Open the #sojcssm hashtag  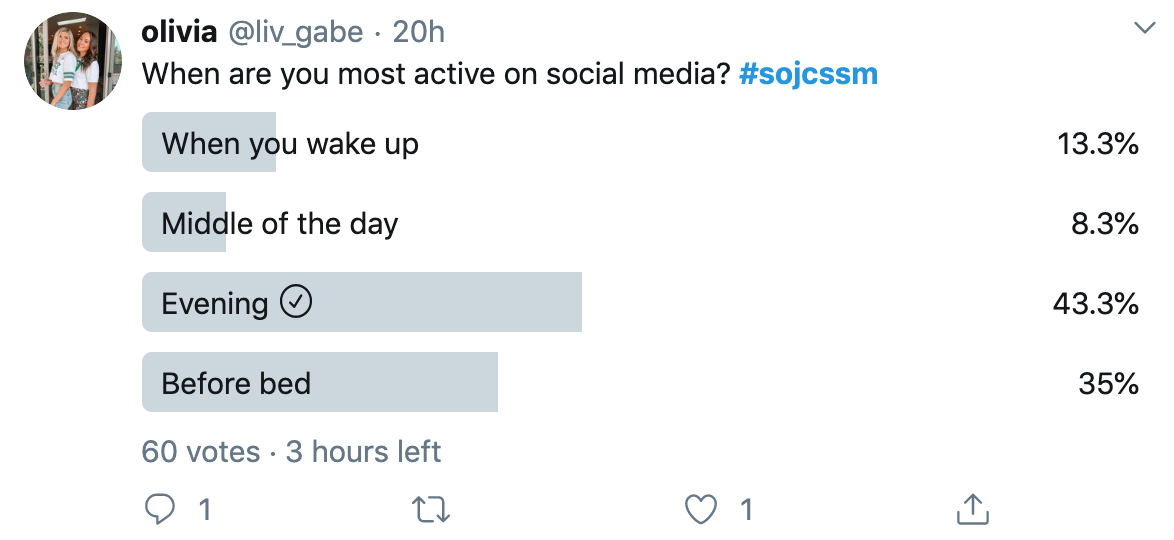pos(808,74)
